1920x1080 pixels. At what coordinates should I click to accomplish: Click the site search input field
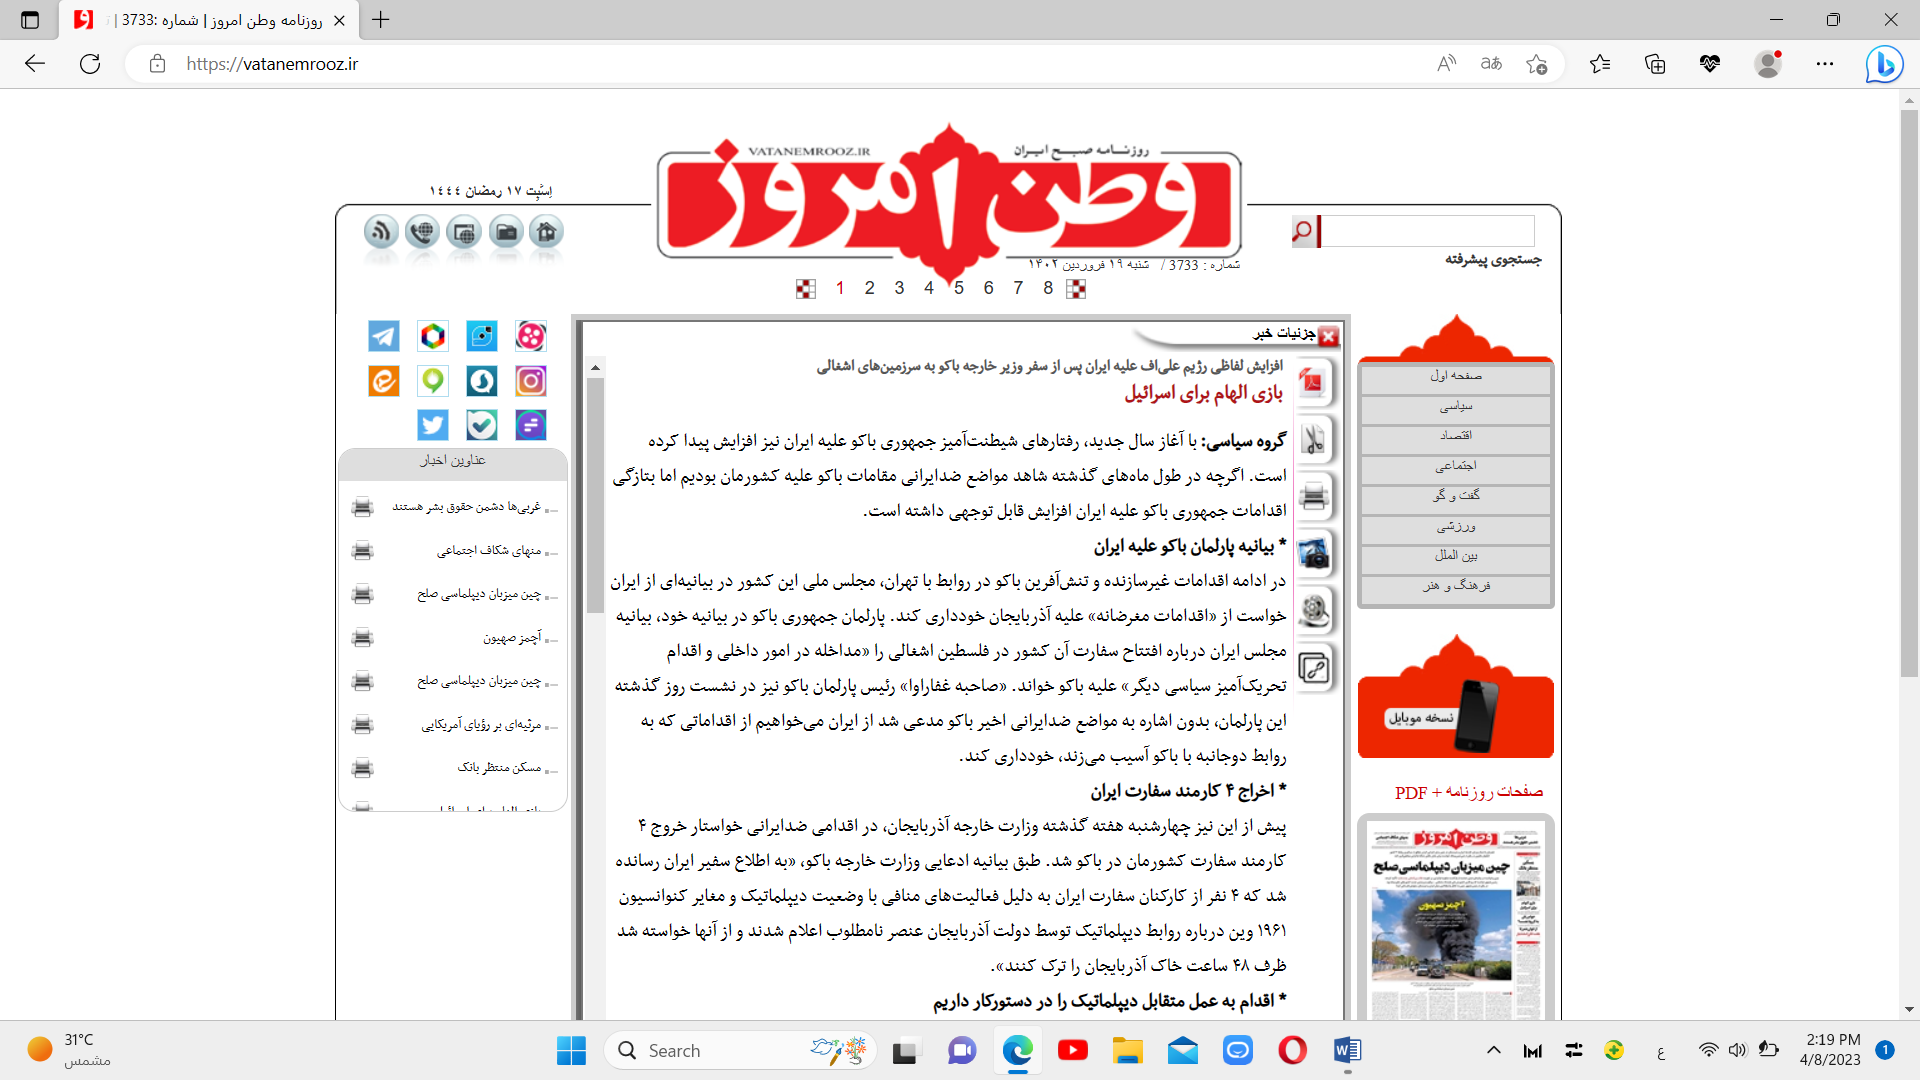click(1427, 231)
